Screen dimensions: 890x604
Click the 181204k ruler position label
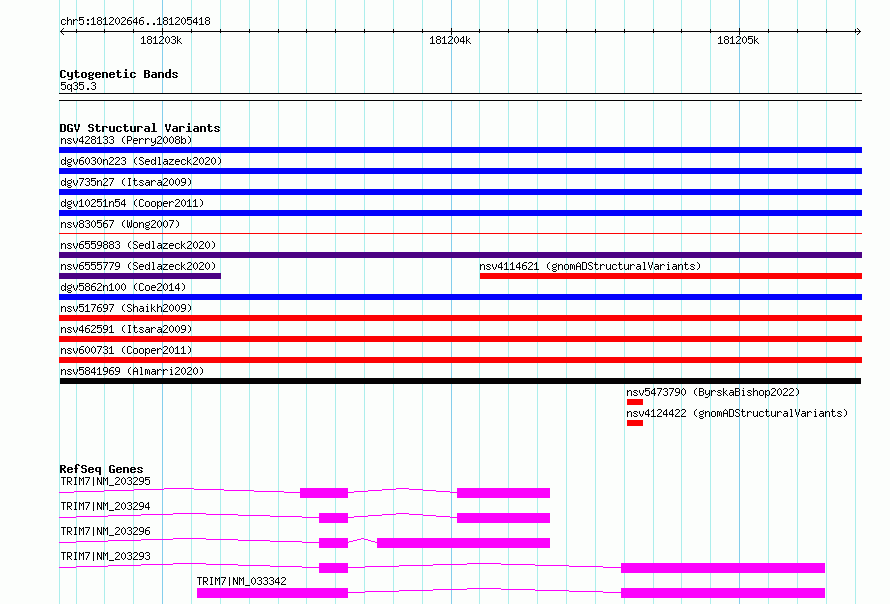(x=450, y=40)
